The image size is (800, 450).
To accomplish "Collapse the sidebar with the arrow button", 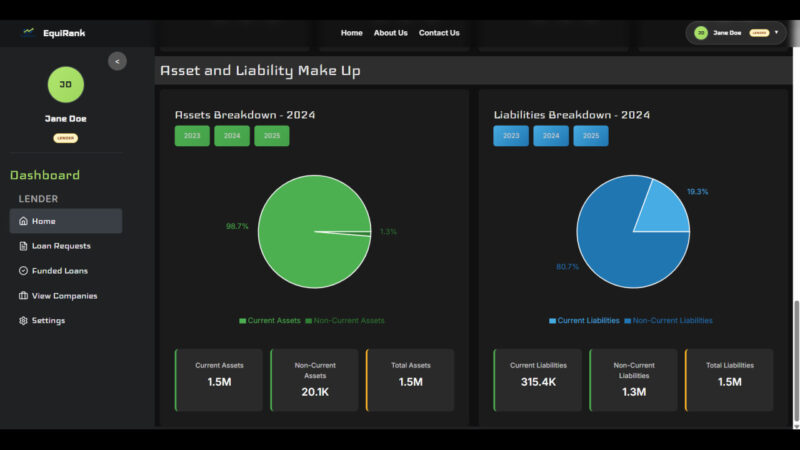I will [x=117, y=61].
